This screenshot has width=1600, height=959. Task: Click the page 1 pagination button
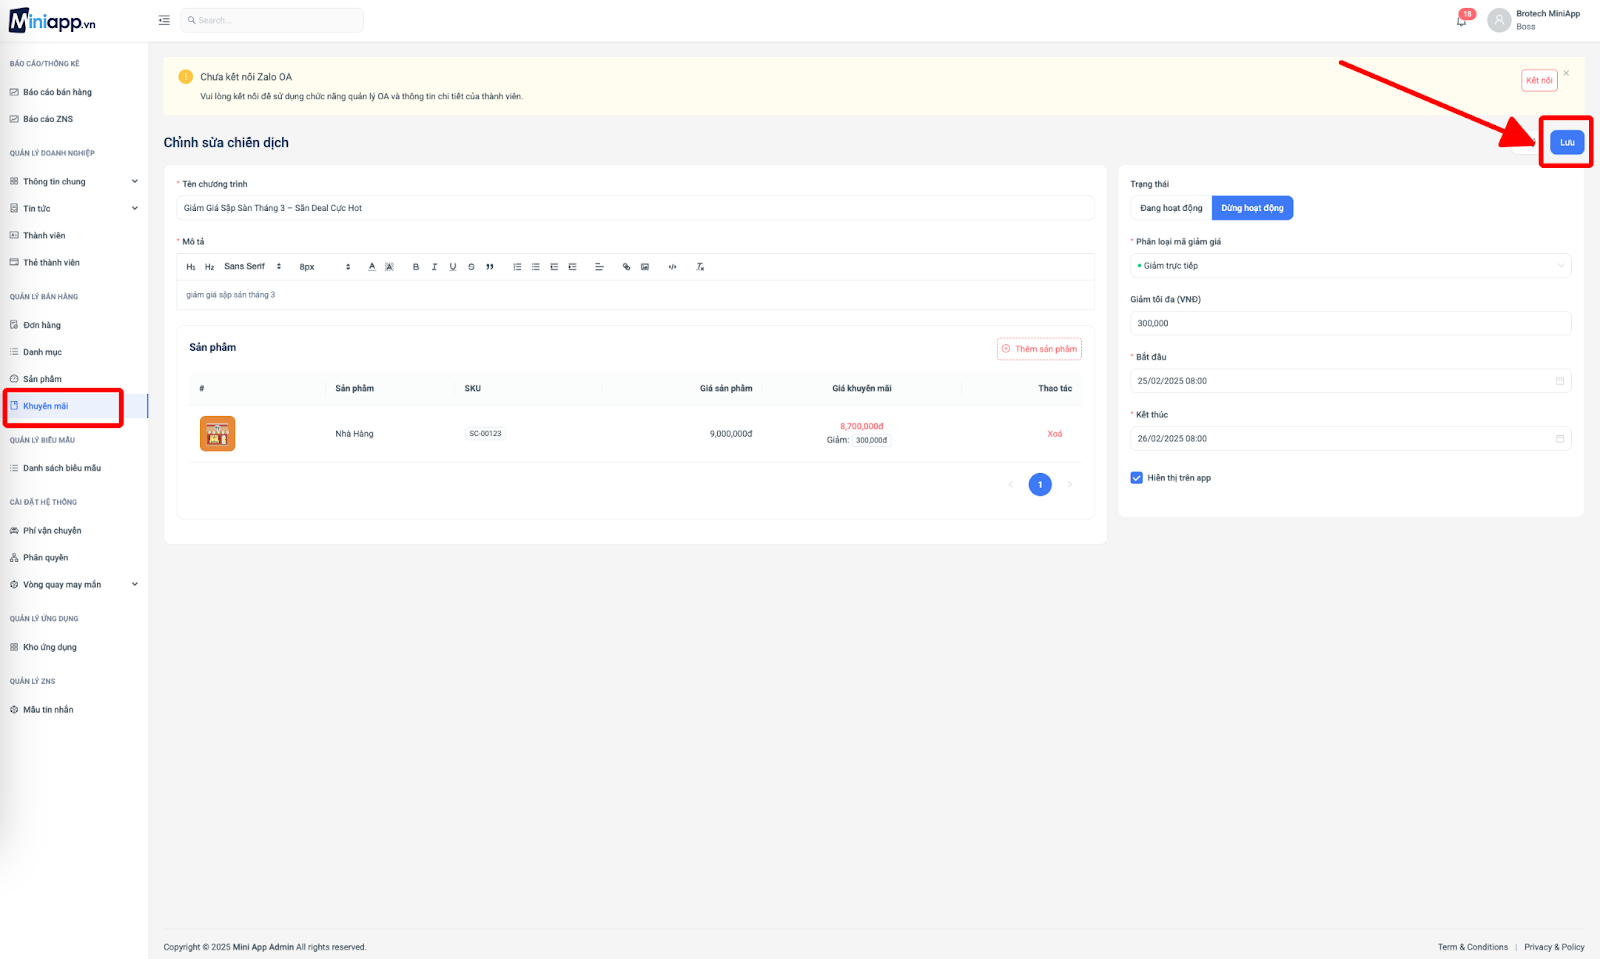tap(1040, 485)
